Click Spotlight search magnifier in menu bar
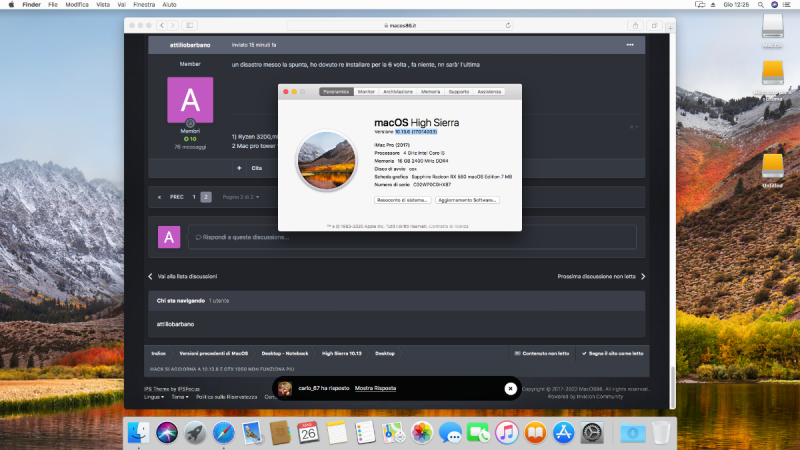Image resolution: width=800 pixels, height=450 pixels. 761,5
